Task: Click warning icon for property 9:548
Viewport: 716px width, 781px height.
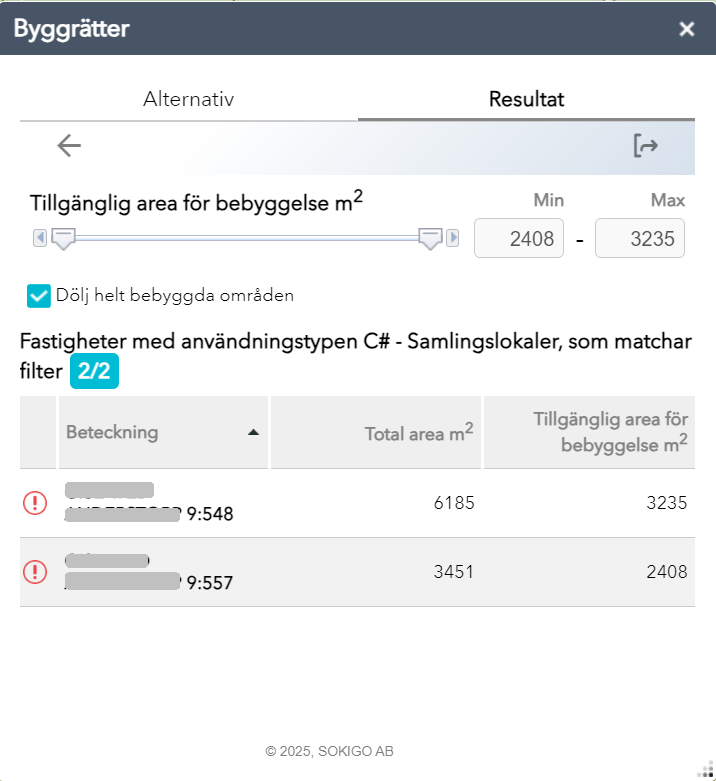Action: (35, 503)
